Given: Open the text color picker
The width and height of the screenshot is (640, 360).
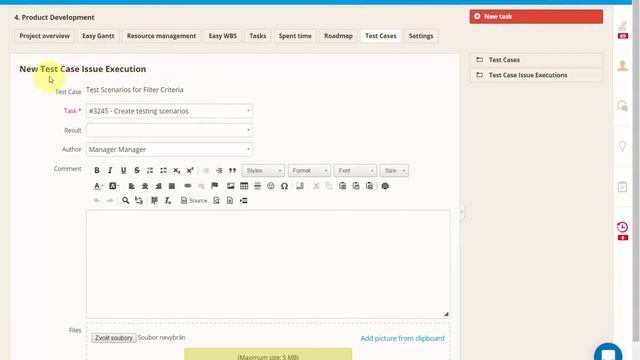Looking at the screenshot, I should (x=98, y=186).
